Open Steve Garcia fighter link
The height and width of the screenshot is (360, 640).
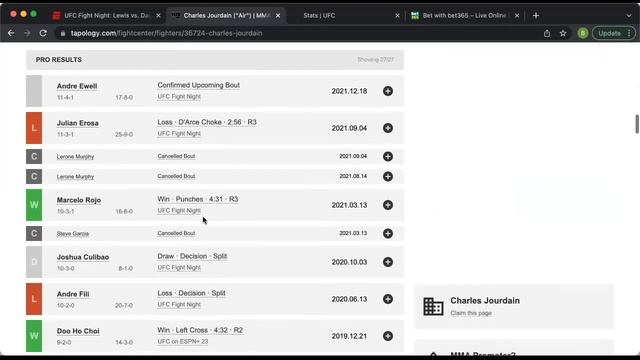click(73, 233)
